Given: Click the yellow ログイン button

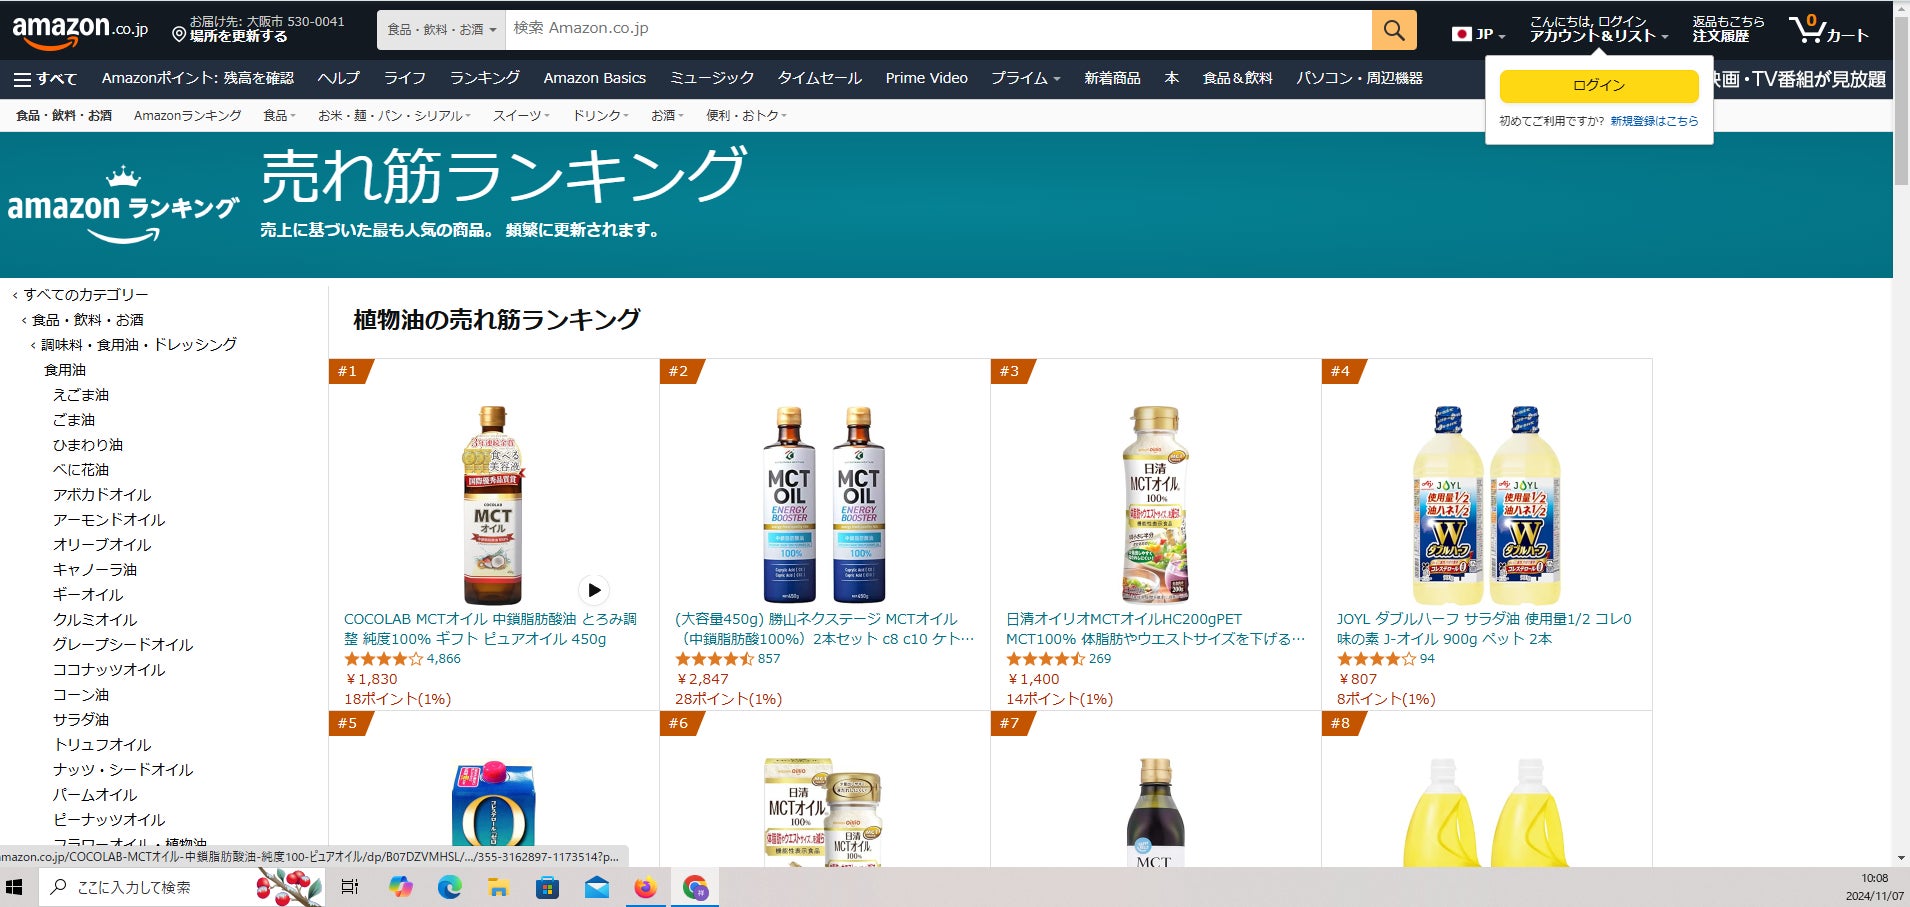Looking at the screenshot, I should point(1599,86).
